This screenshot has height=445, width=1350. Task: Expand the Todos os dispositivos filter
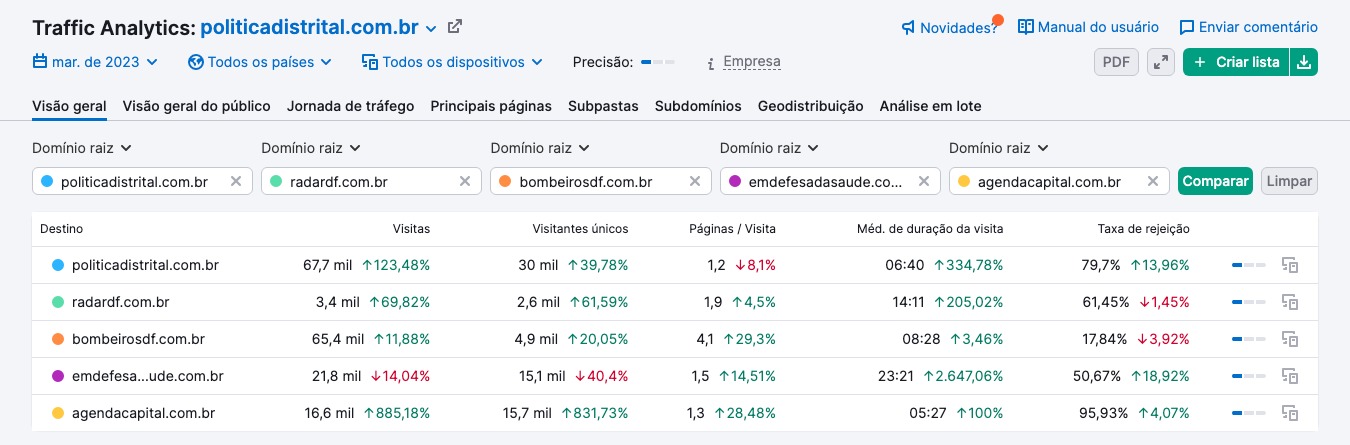pos(452,62)
